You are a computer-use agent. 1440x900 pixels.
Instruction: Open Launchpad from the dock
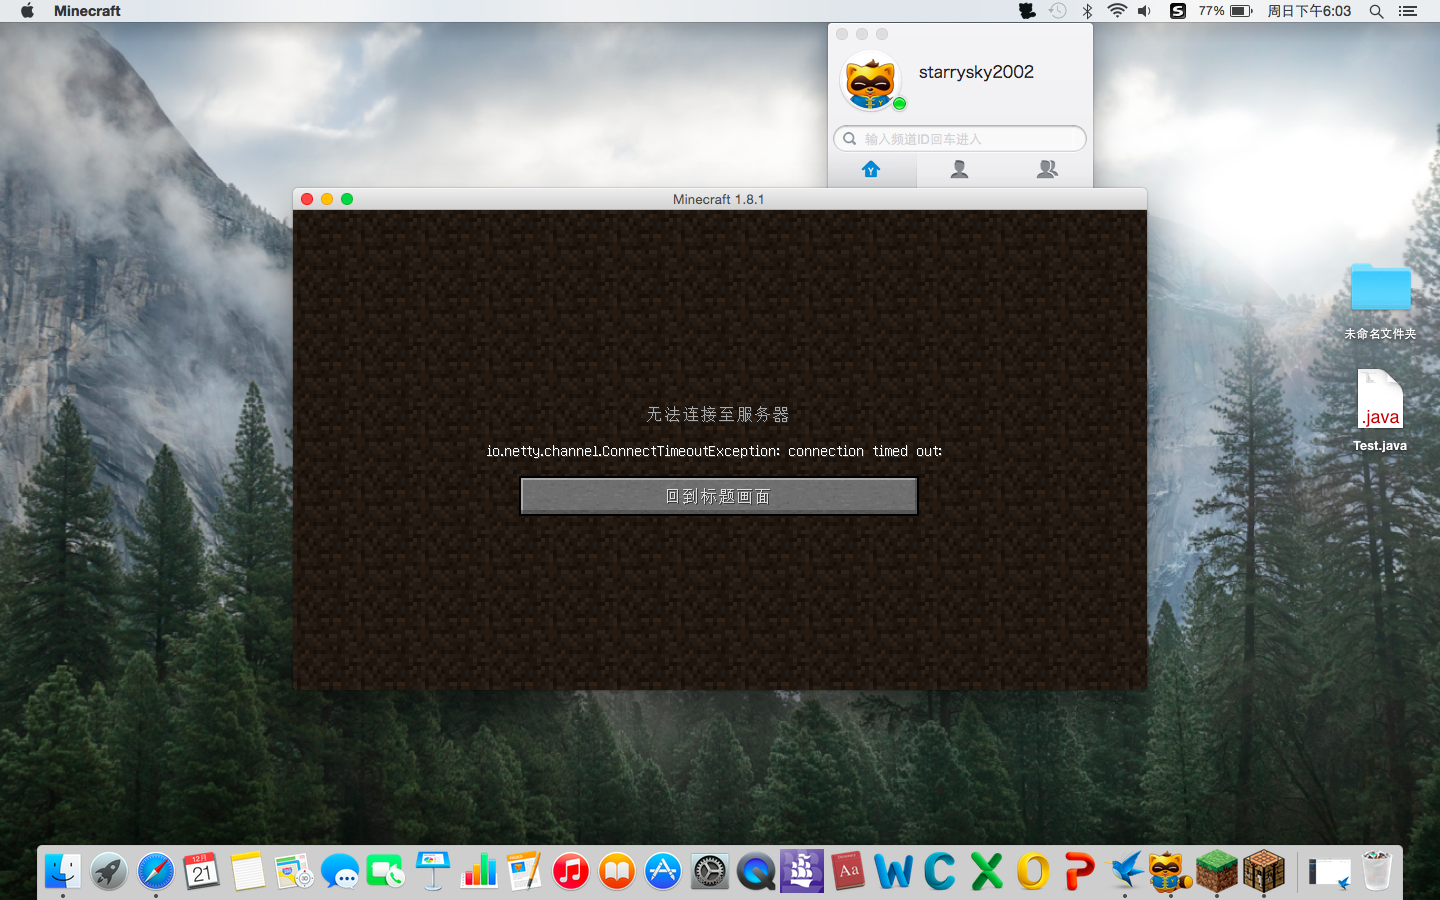[109, 871]
